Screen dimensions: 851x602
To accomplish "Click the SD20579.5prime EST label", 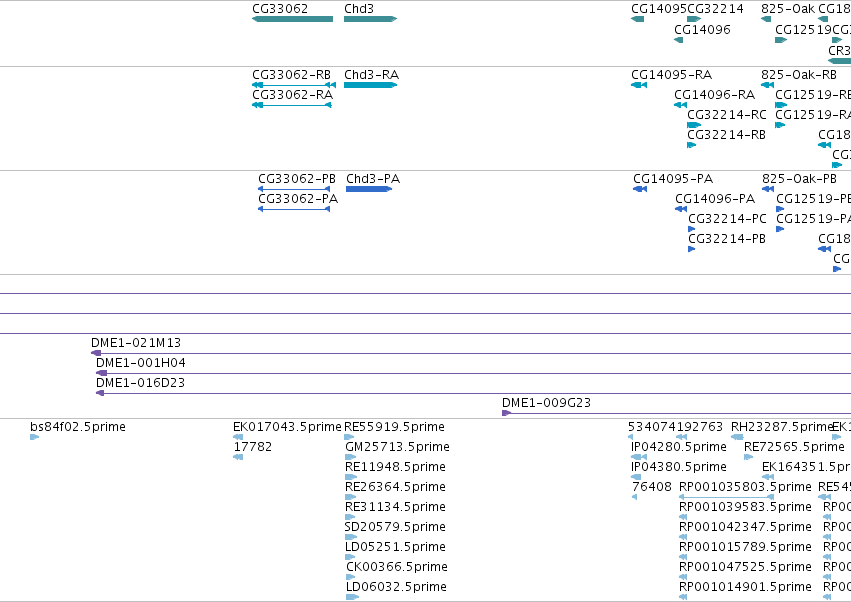I will (395, 527).
